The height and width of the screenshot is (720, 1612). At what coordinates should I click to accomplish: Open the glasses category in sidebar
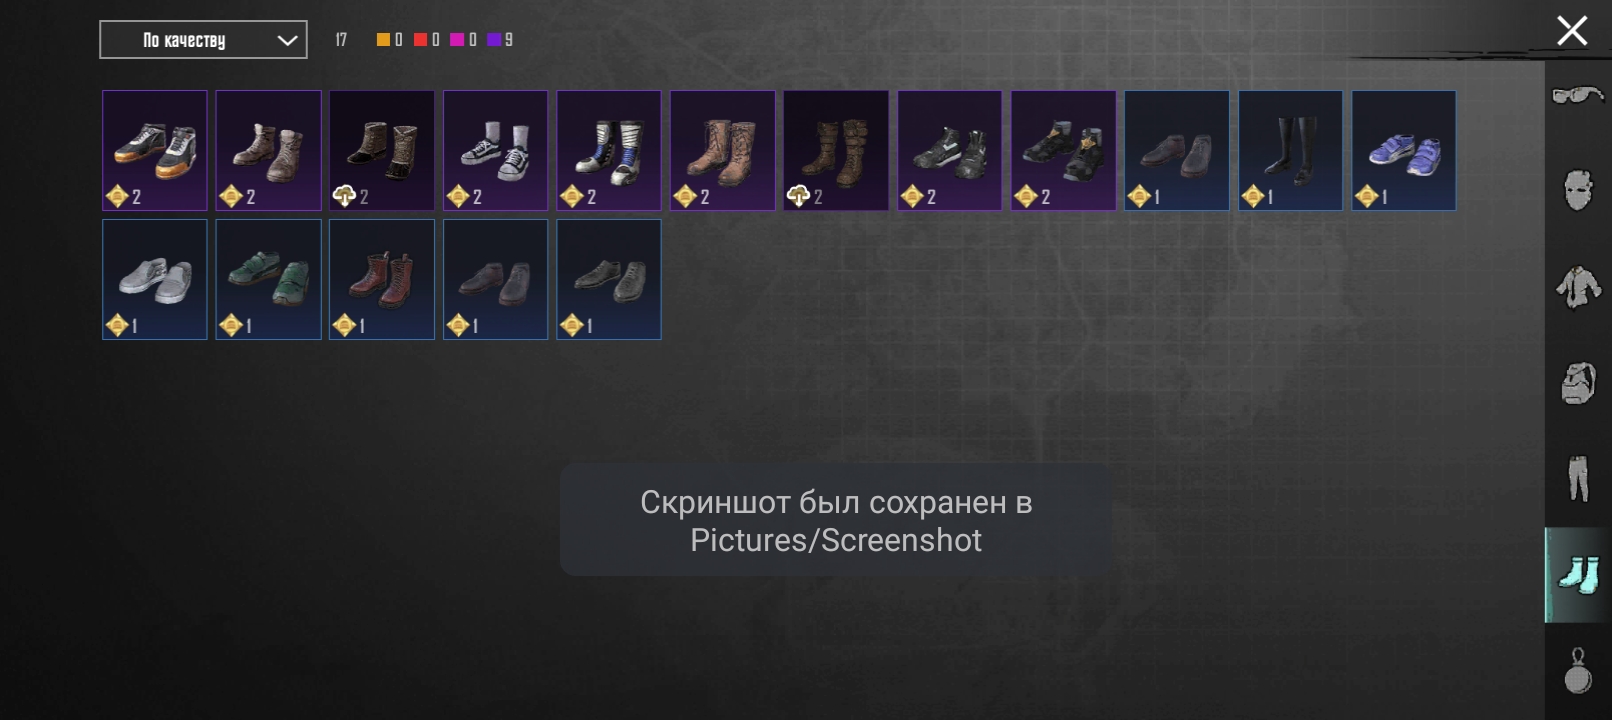point(1578,96)
